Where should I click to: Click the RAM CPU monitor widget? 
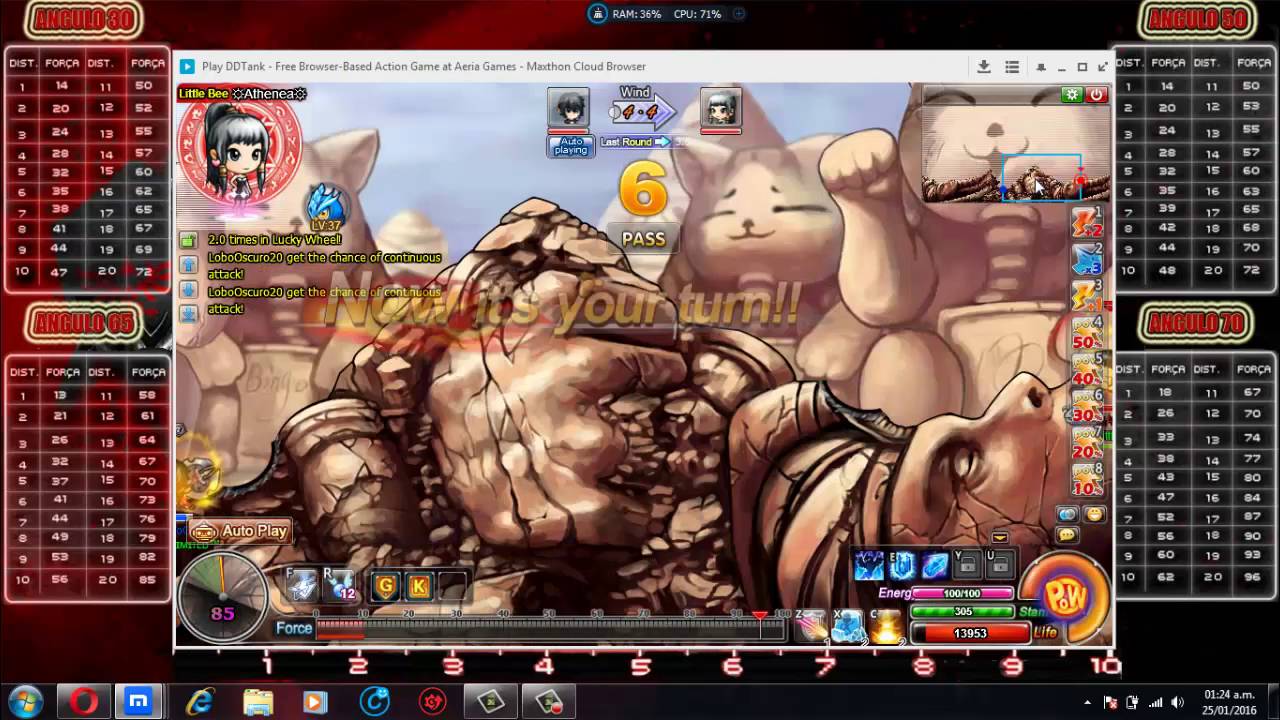666,14
